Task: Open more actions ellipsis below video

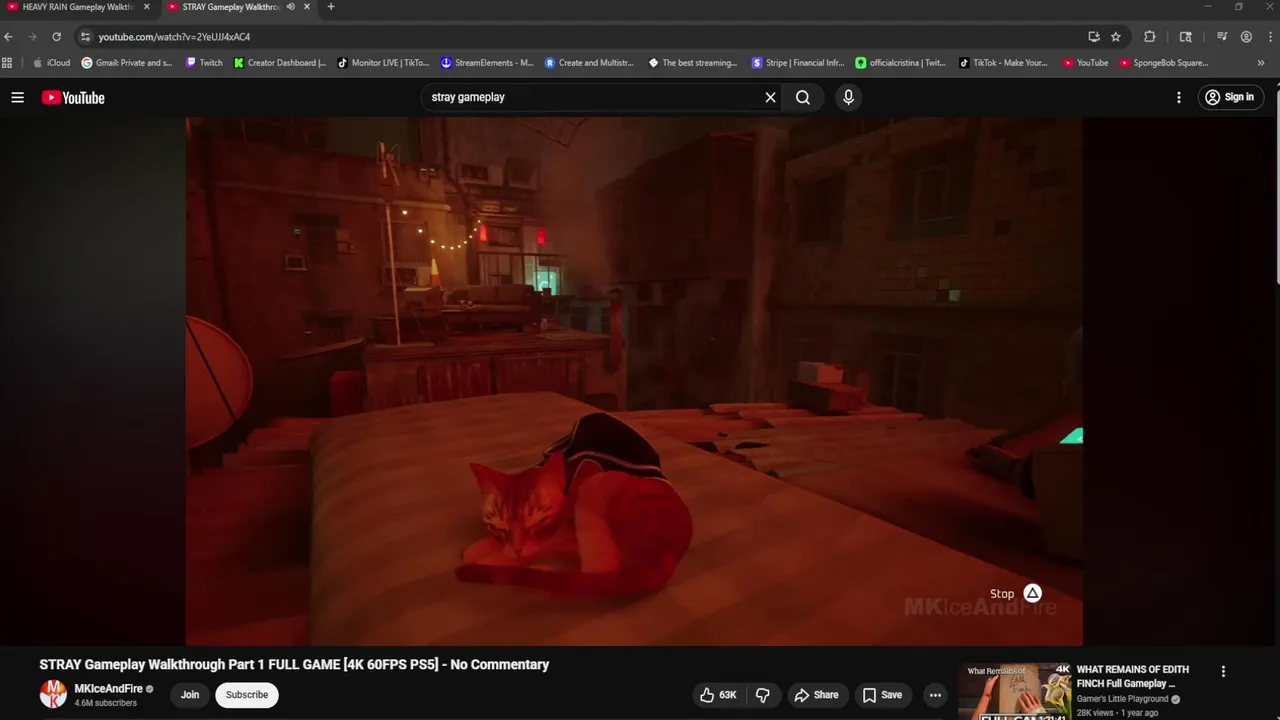Action: pos(935,695)
